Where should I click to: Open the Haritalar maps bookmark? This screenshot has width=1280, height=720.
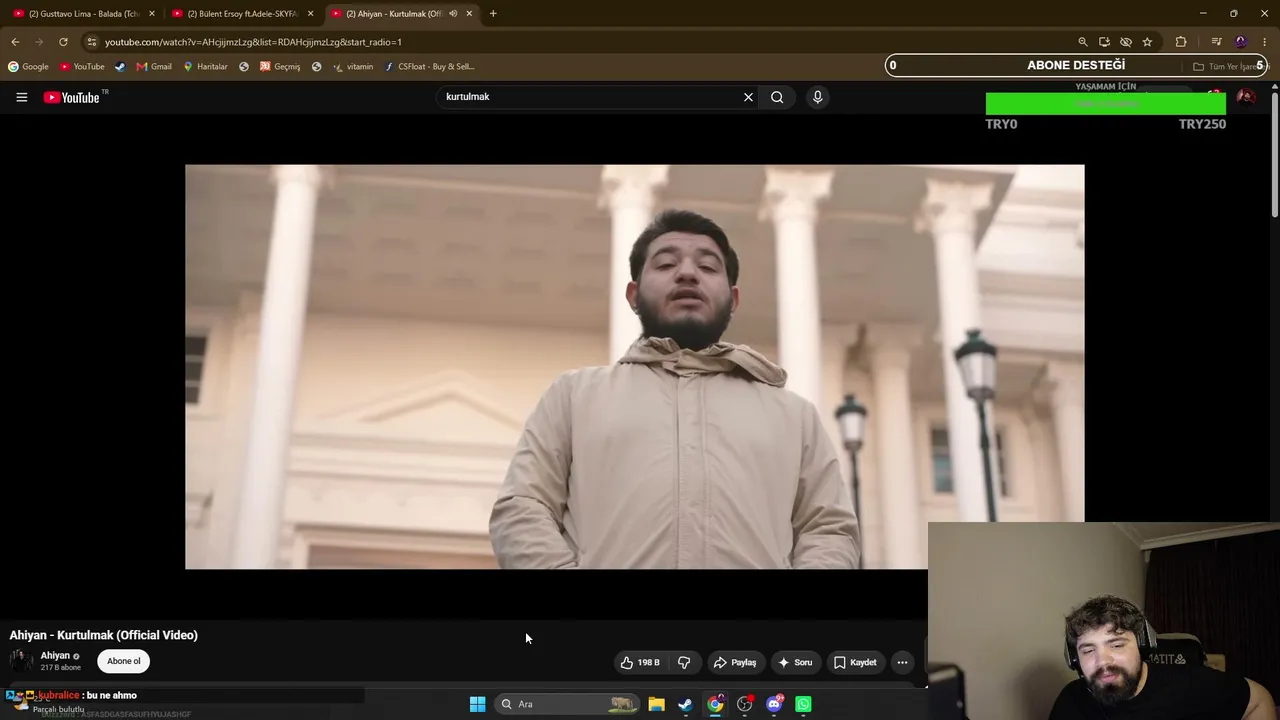[x=205, y=67]
